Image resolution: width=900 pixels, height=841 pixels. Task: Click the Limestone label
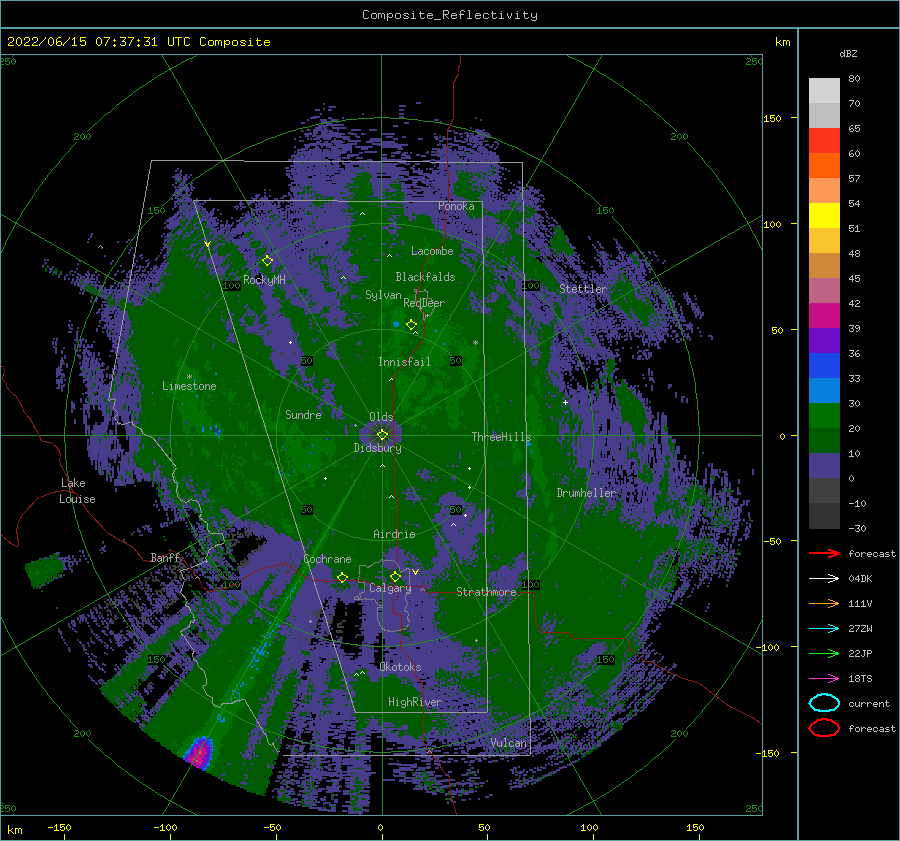tap(189, 386)
